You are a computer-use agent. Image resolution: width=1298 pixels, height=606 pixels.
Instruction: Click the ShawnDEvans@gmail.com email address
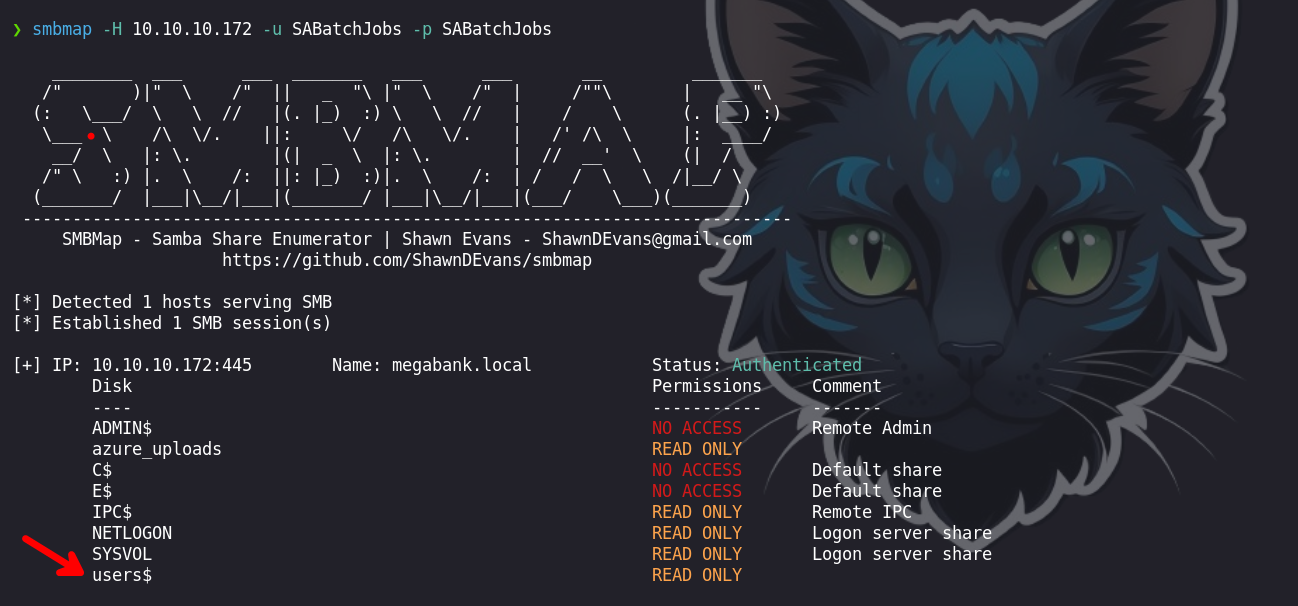click(x=646, y=239)
